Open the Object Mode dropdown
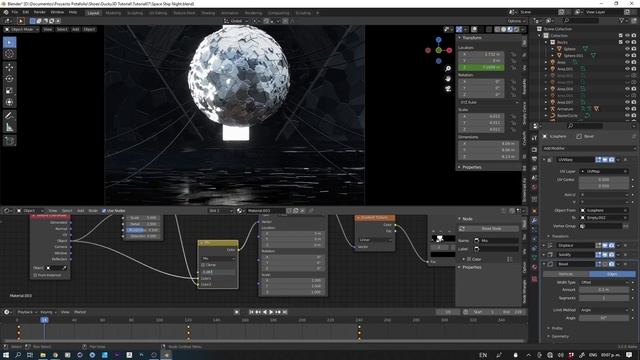Viewport: 640px width, 360px height. pos(22,29)
